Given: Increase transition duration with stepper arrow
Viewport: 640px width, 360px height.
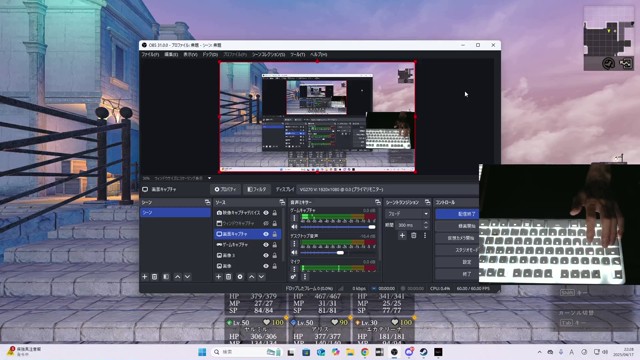Looking at the screenshot, I should 426,223.
